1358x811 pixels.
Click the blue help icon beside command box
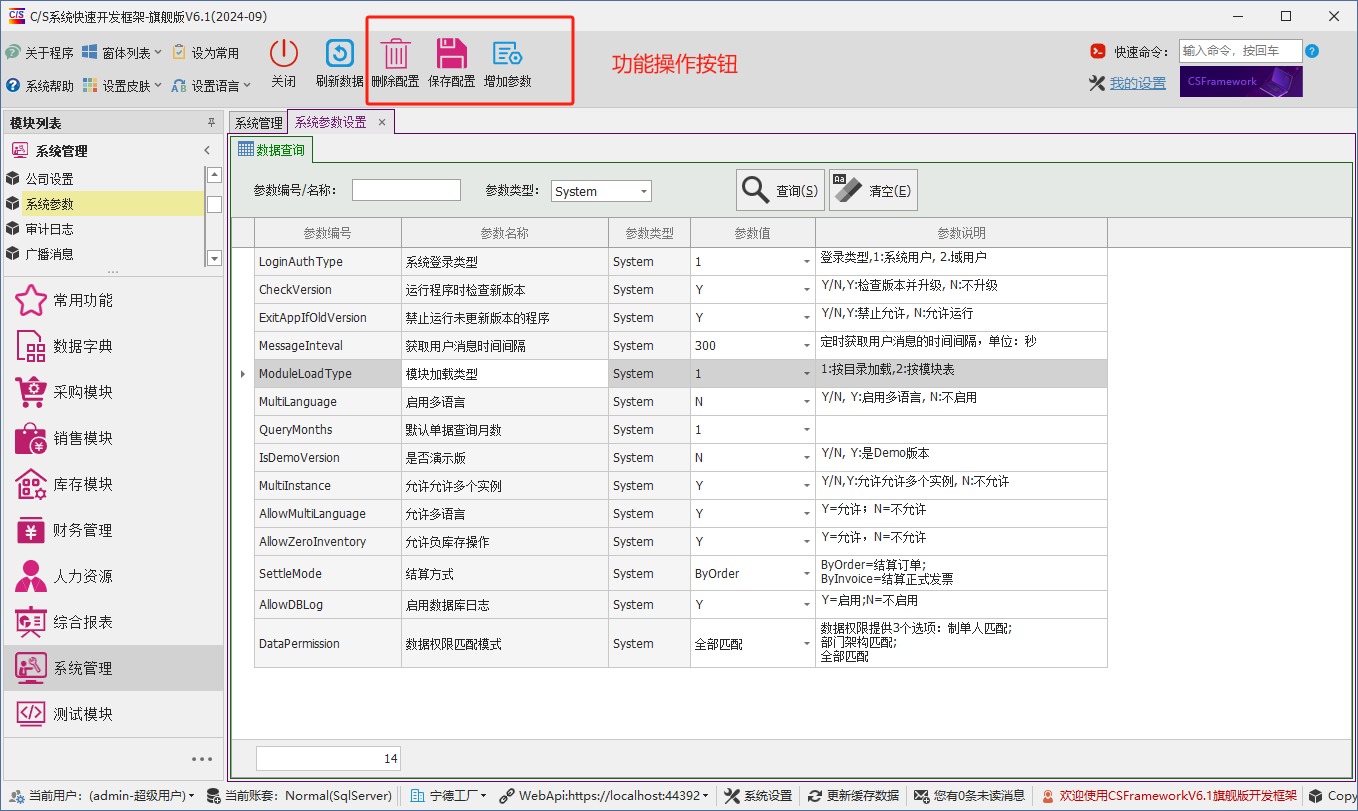(1312, 51)
